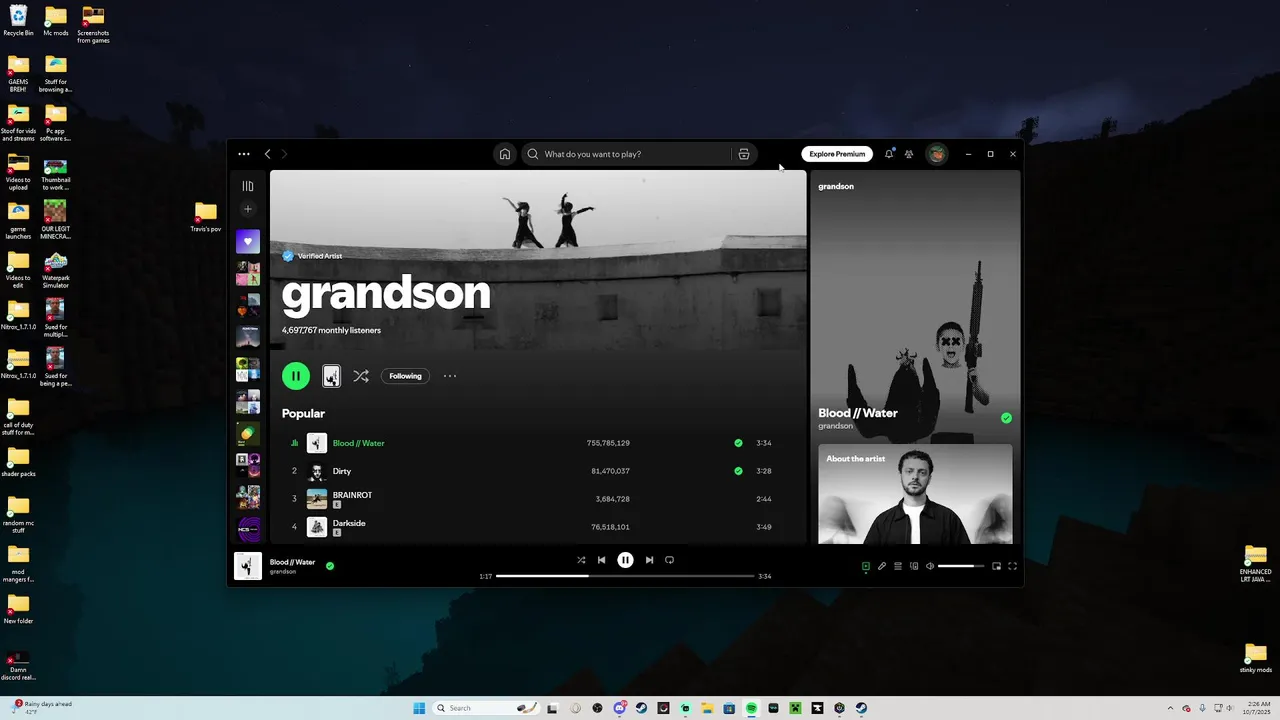The height and width of the screenshot is (720, 1280).
Task: Toggle saved checkmark in Now Playing panel
Action: 1006,418
